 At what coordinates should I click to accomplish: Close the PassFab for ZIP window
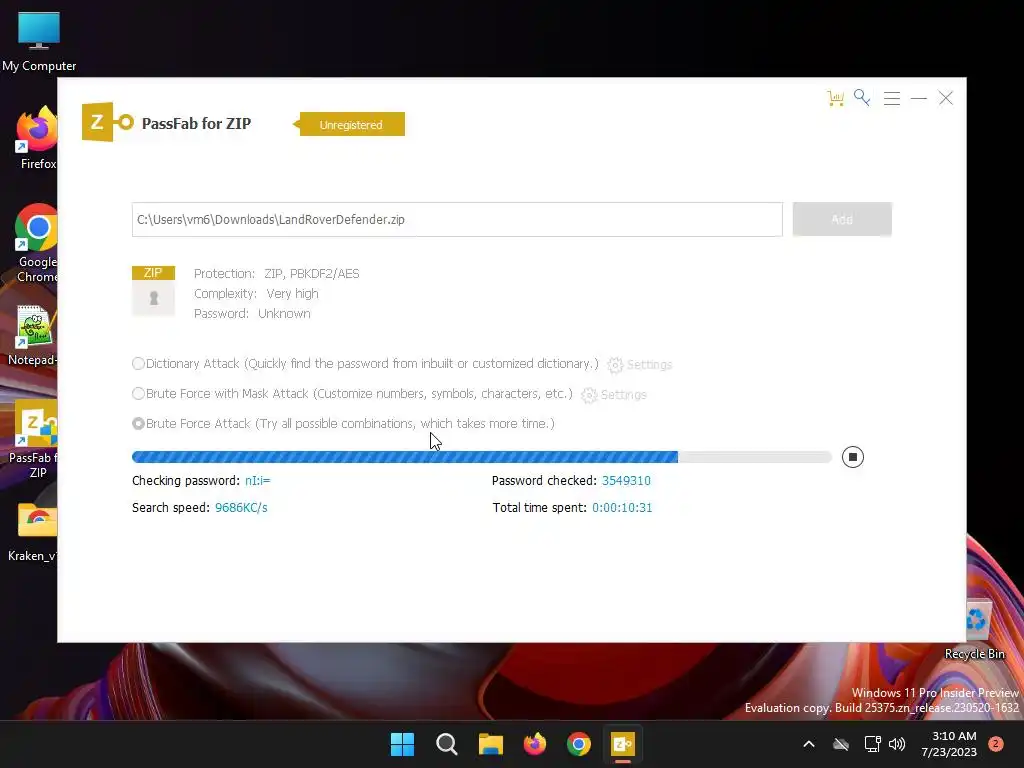946,98
